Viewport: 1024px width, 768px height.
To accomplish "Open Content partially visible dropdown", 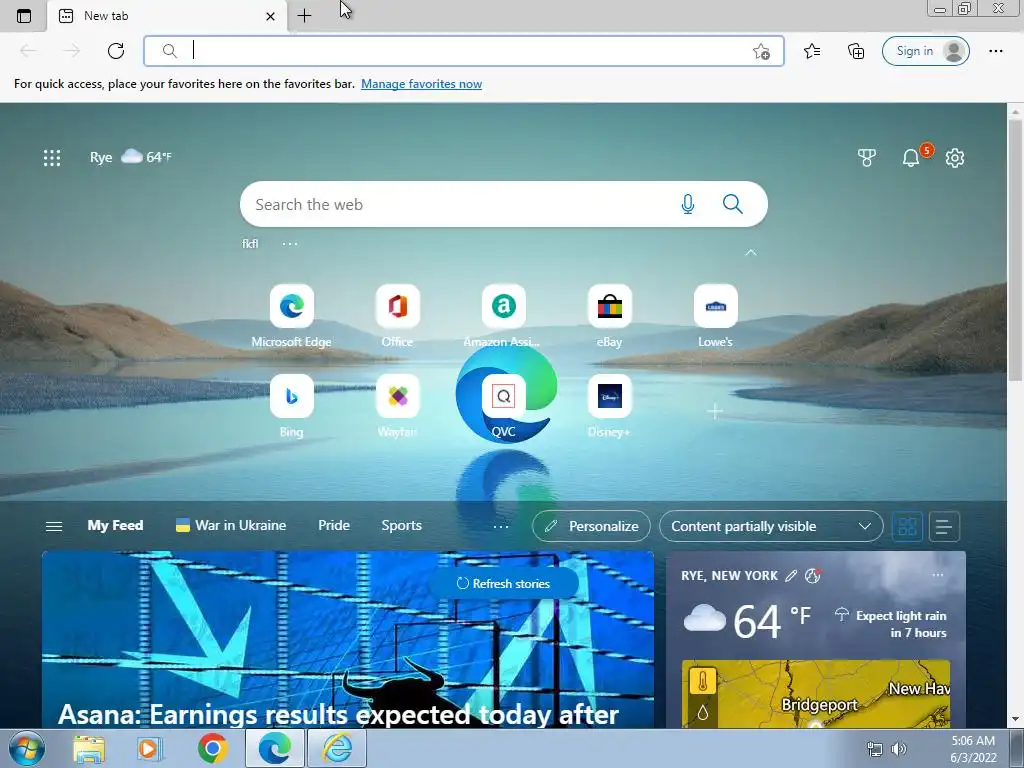I will pyautogui.click(x=771, y=526).
